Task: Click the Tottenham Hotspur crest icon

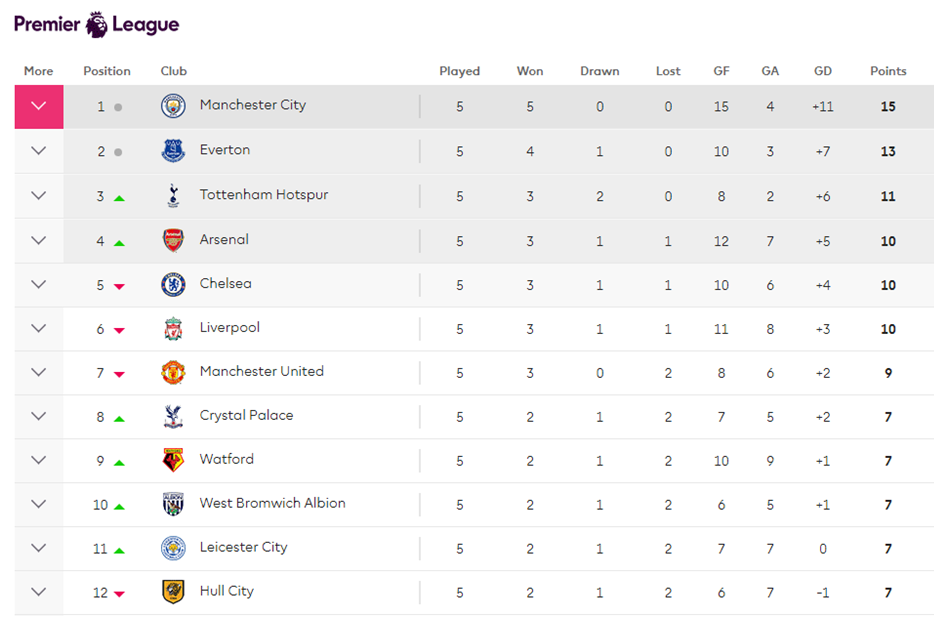Action: (x=174, y=196)
